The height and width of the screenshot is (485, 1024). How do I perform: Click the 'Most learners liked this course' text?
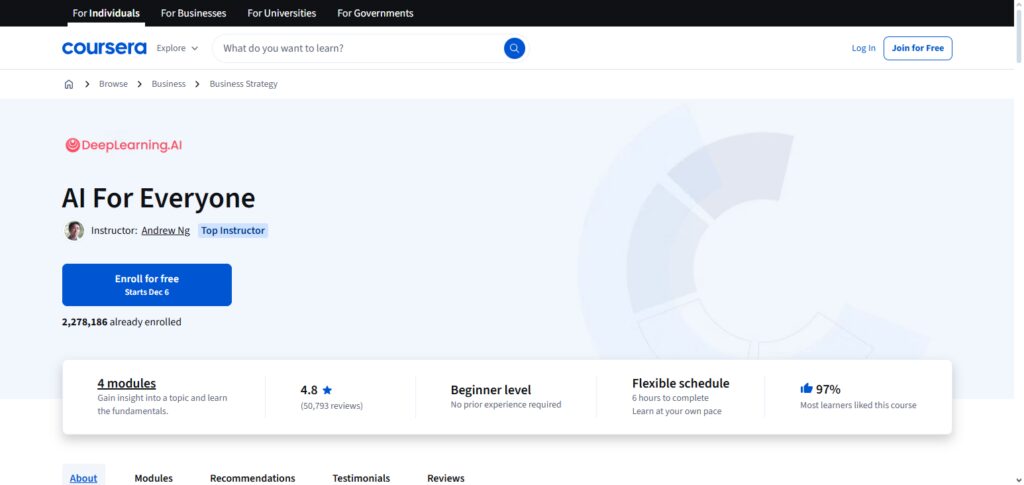858,405
